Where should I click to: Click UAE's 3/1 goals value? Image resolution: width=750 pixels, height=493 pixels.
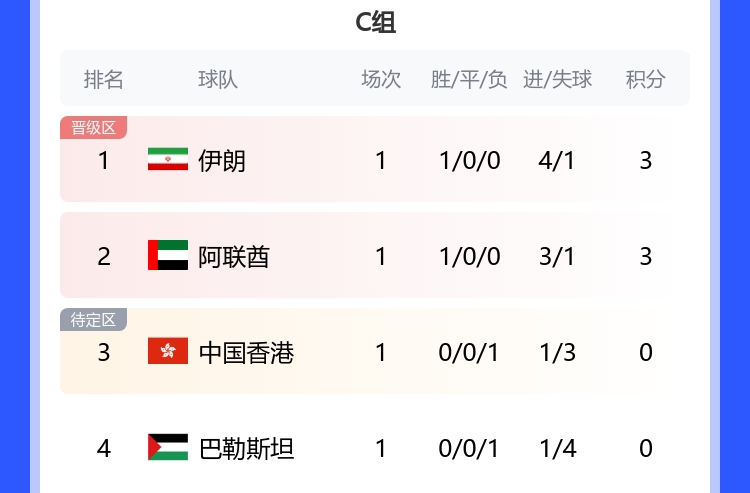tap(557, 256)
